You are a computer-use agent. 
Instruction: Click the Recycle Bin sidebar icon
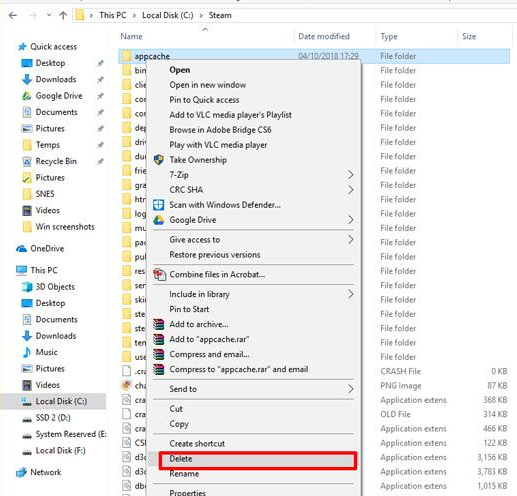click(x=27, y=161)
